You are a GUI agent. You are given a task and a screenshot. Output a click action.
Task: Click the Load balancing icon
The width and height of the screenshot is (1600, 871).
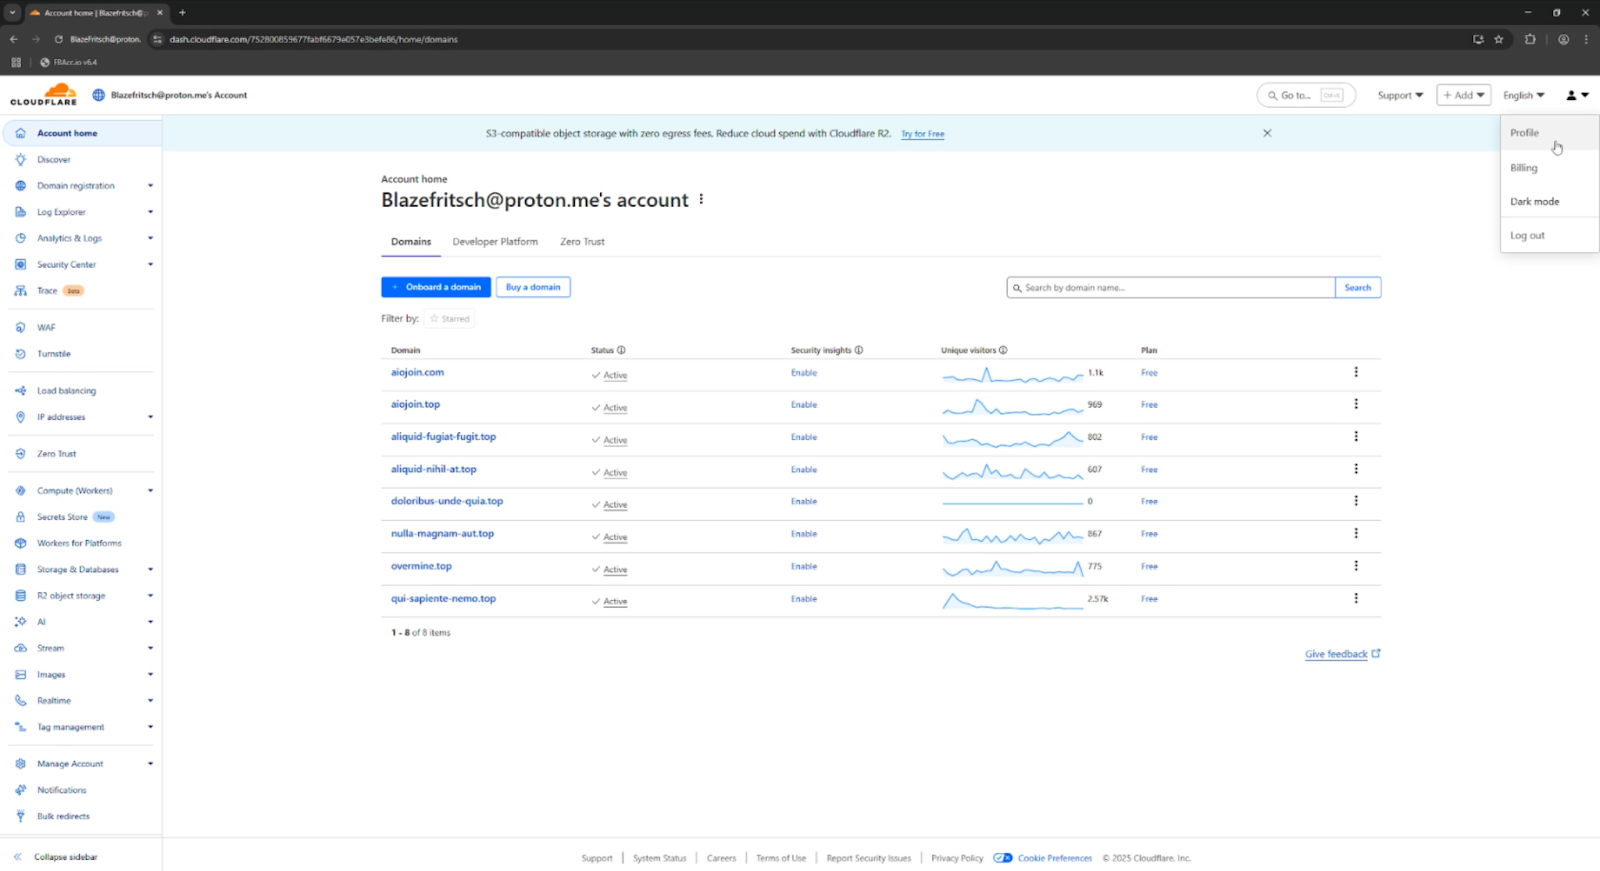click(x=20, y=391)
